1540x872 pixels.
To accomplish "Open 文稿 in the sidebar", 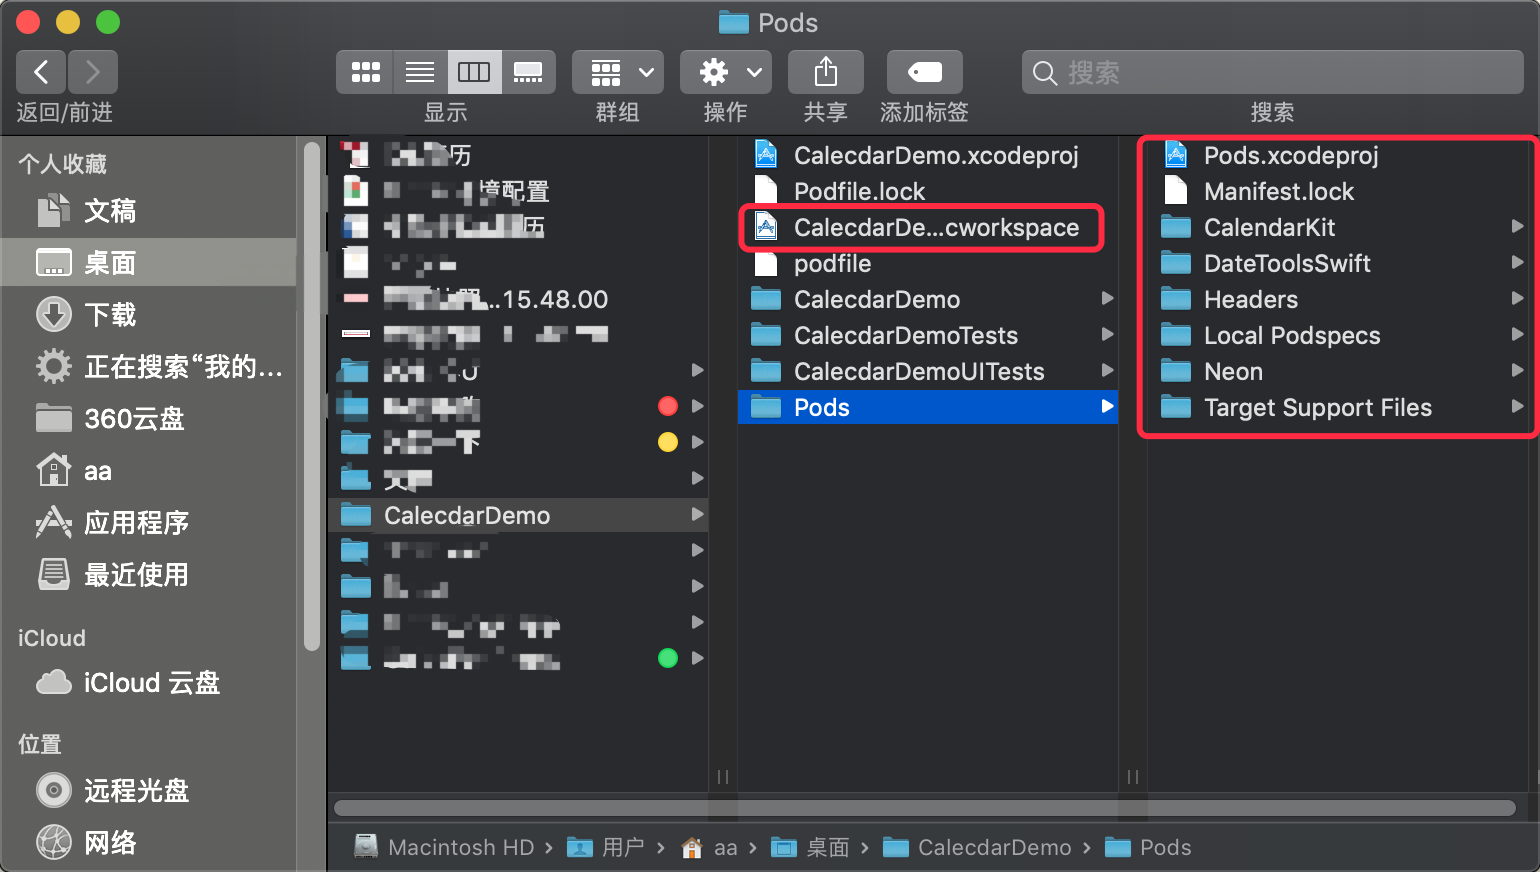I will (150, 211).
